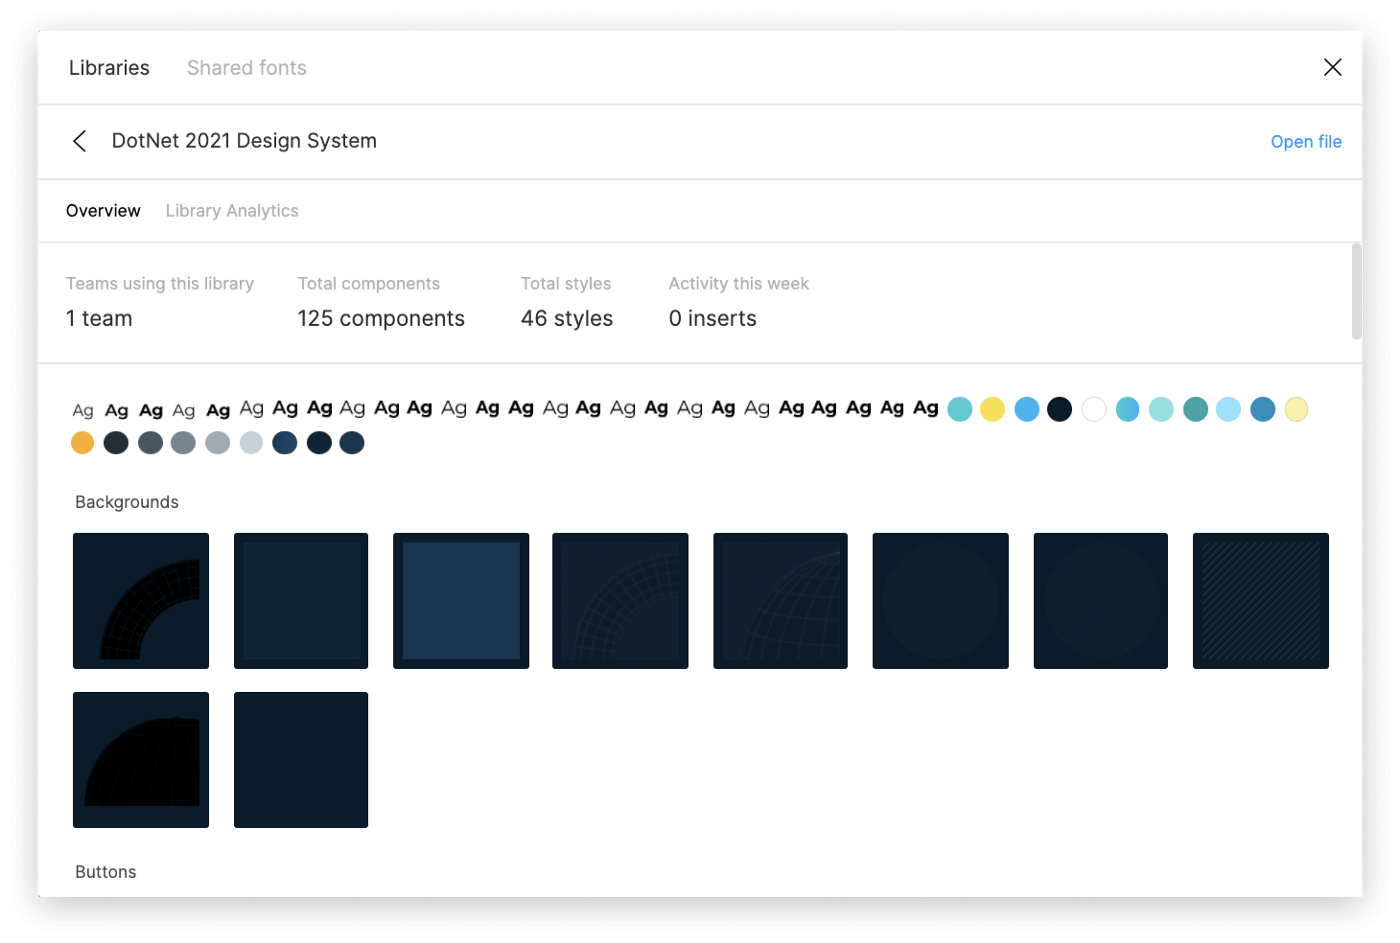This screenshot has height=943, width=1400.
Task: Click the 'Activity this week' label
Action: pyautogui.click(x=739, y=284)
